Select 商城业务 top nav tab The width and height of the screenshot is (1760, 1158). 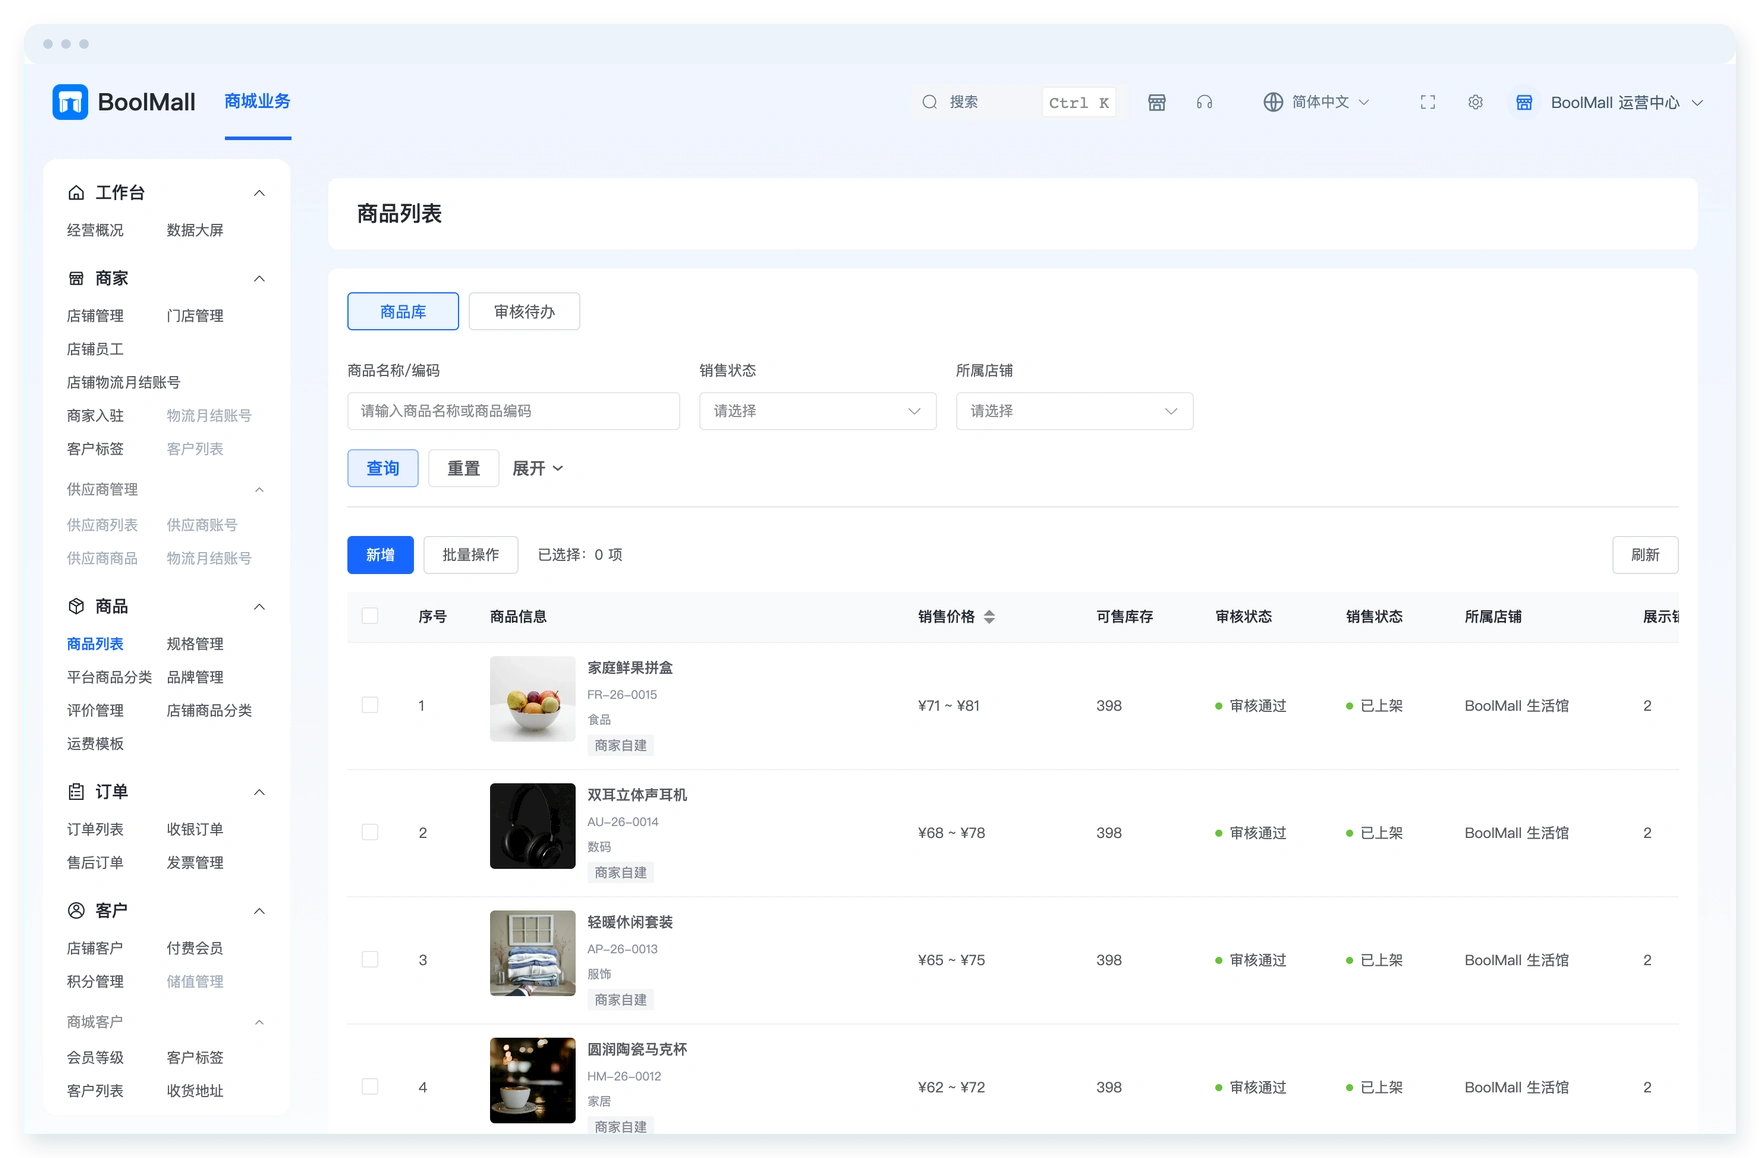[258, 101]
